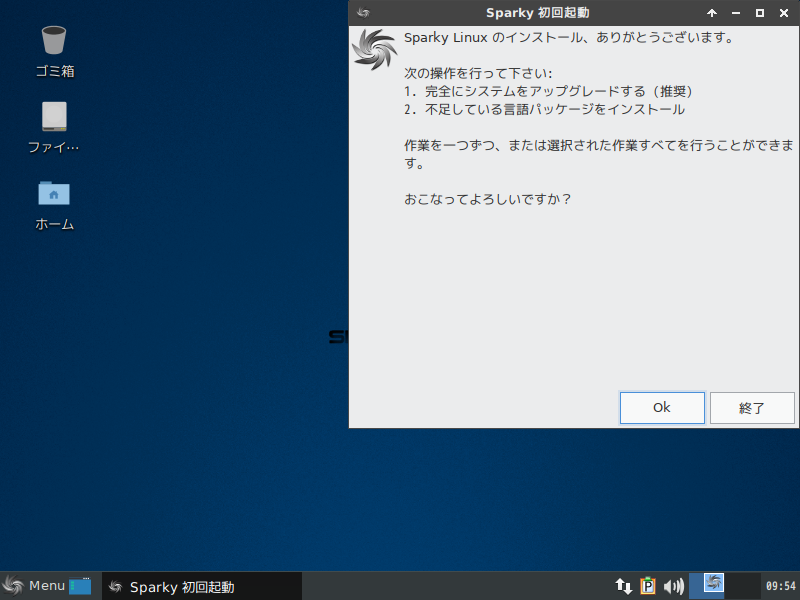
Task: Minimize the Sparky 初回起動 window
Action: click(x=736, y=13)
